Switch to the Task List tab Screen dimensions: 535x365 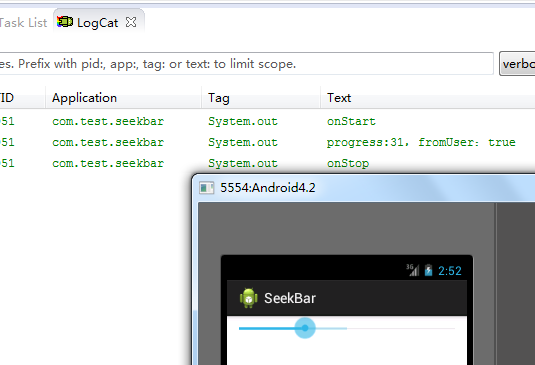tap(23, 23)
